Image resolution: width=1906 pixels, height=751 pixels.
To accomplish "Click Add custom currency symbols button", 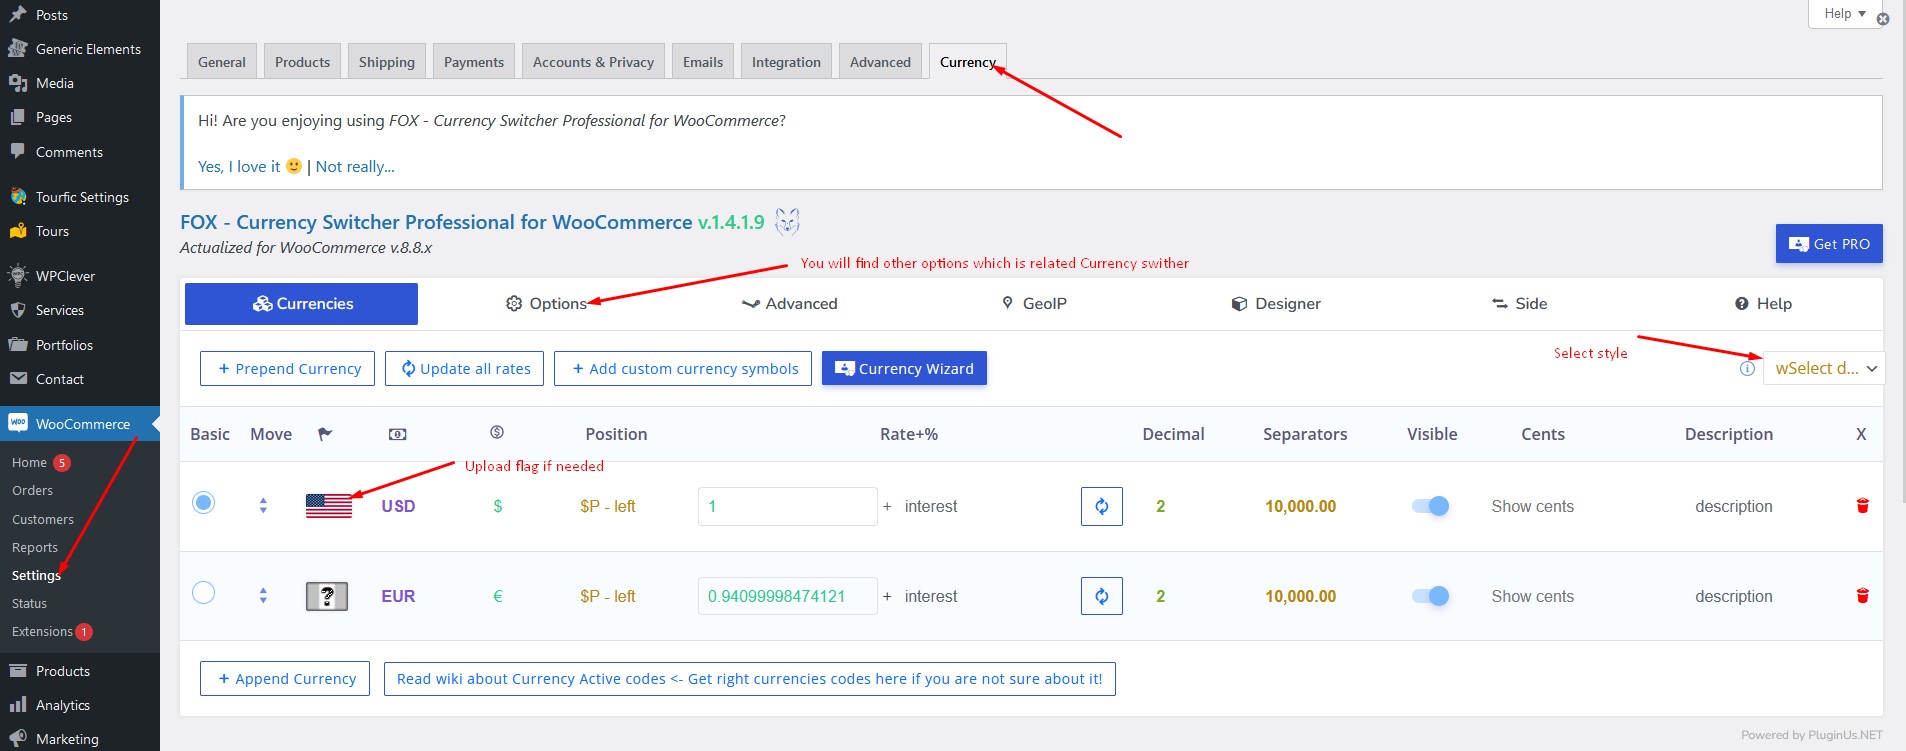I will click(683, 368).
